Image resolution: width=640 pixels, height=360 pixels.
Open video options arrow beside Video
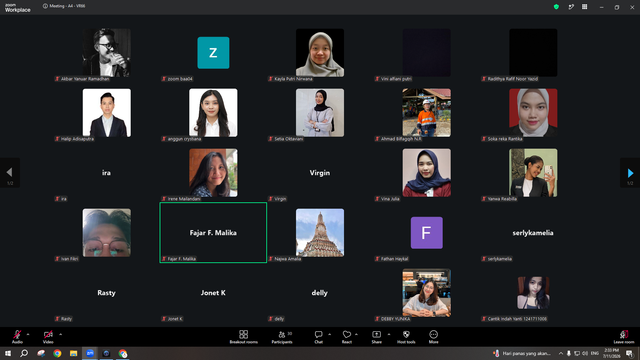60,334
